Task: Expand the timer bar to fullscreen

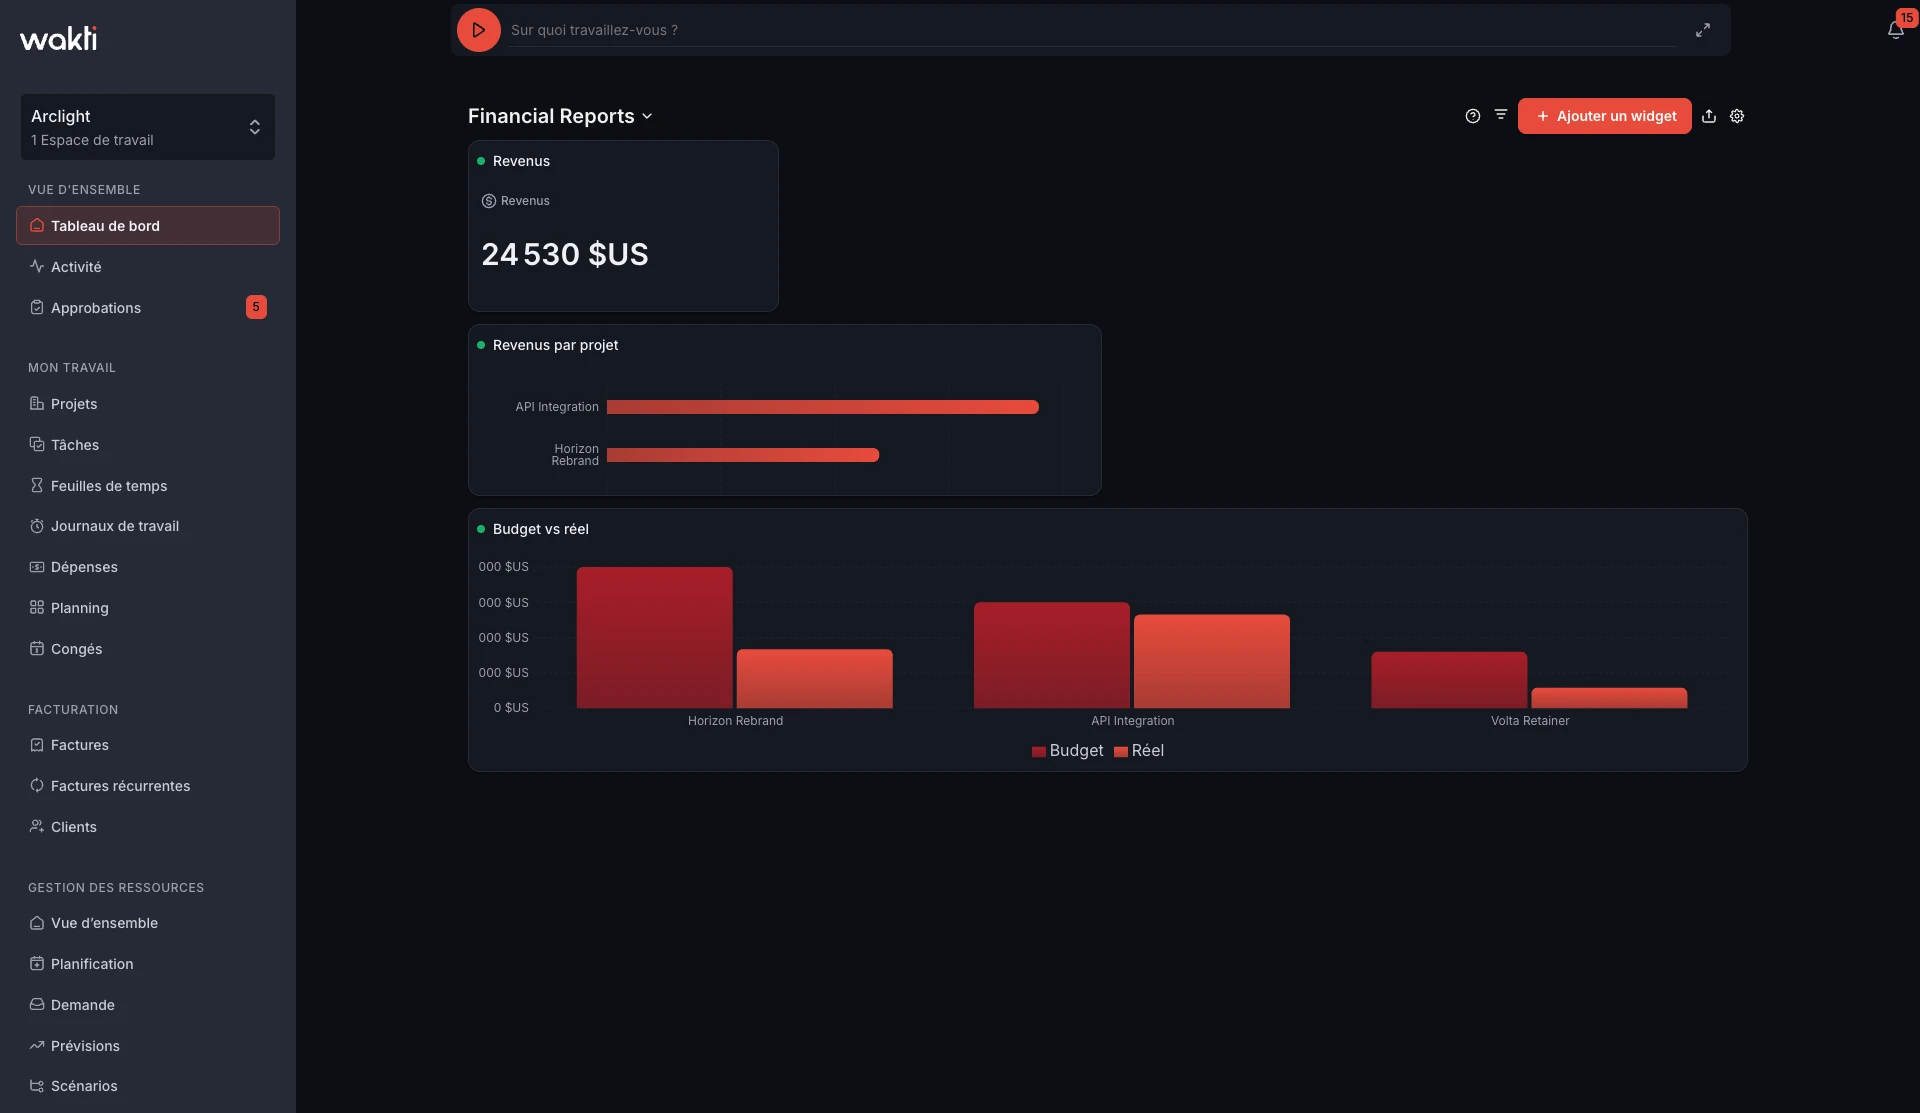Action: 1703,30
